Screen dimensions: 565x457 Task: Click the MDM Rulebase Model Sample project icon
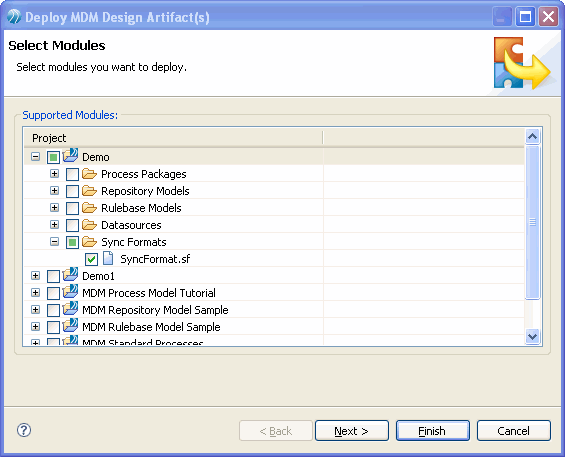point(70,325)
